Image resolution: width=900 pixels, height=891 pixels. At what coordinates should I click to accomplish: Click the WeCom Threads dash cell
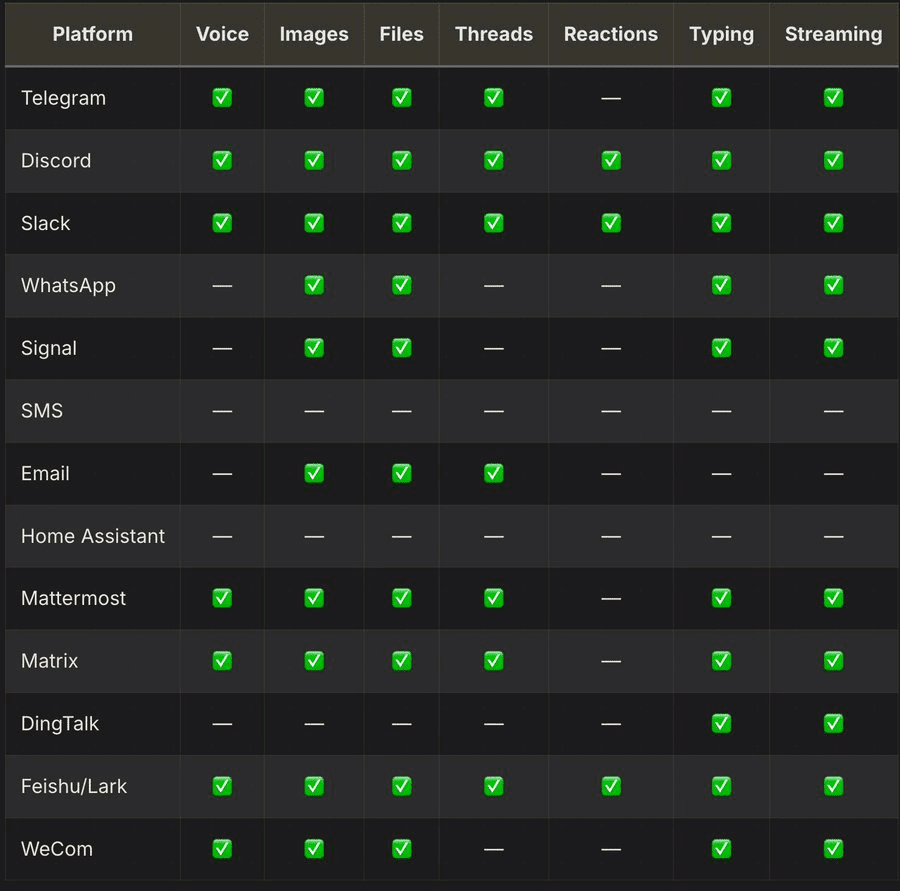click(x=494, y=848)
